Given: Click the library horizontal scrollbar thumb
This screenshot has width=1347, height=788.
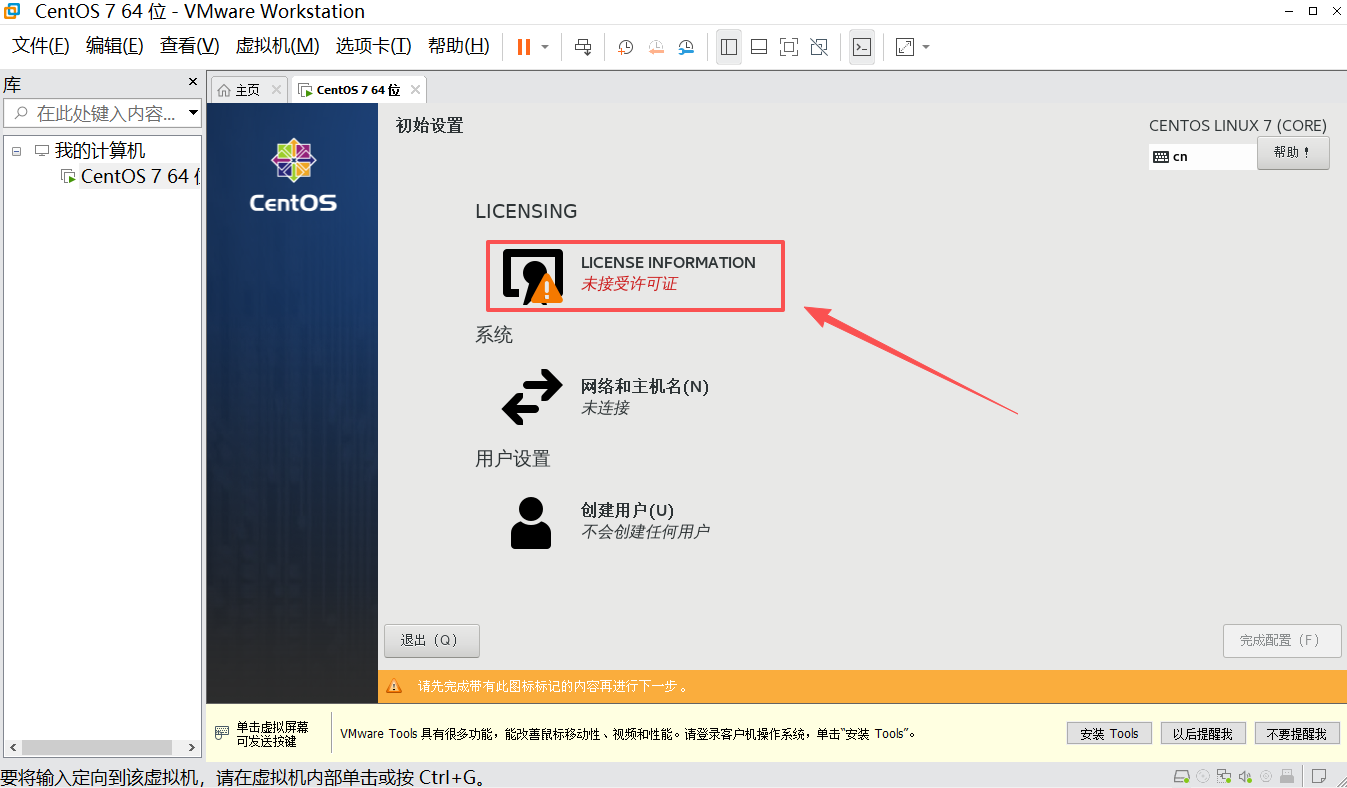Looking at the screenshot, I should [x=97, y=747].
